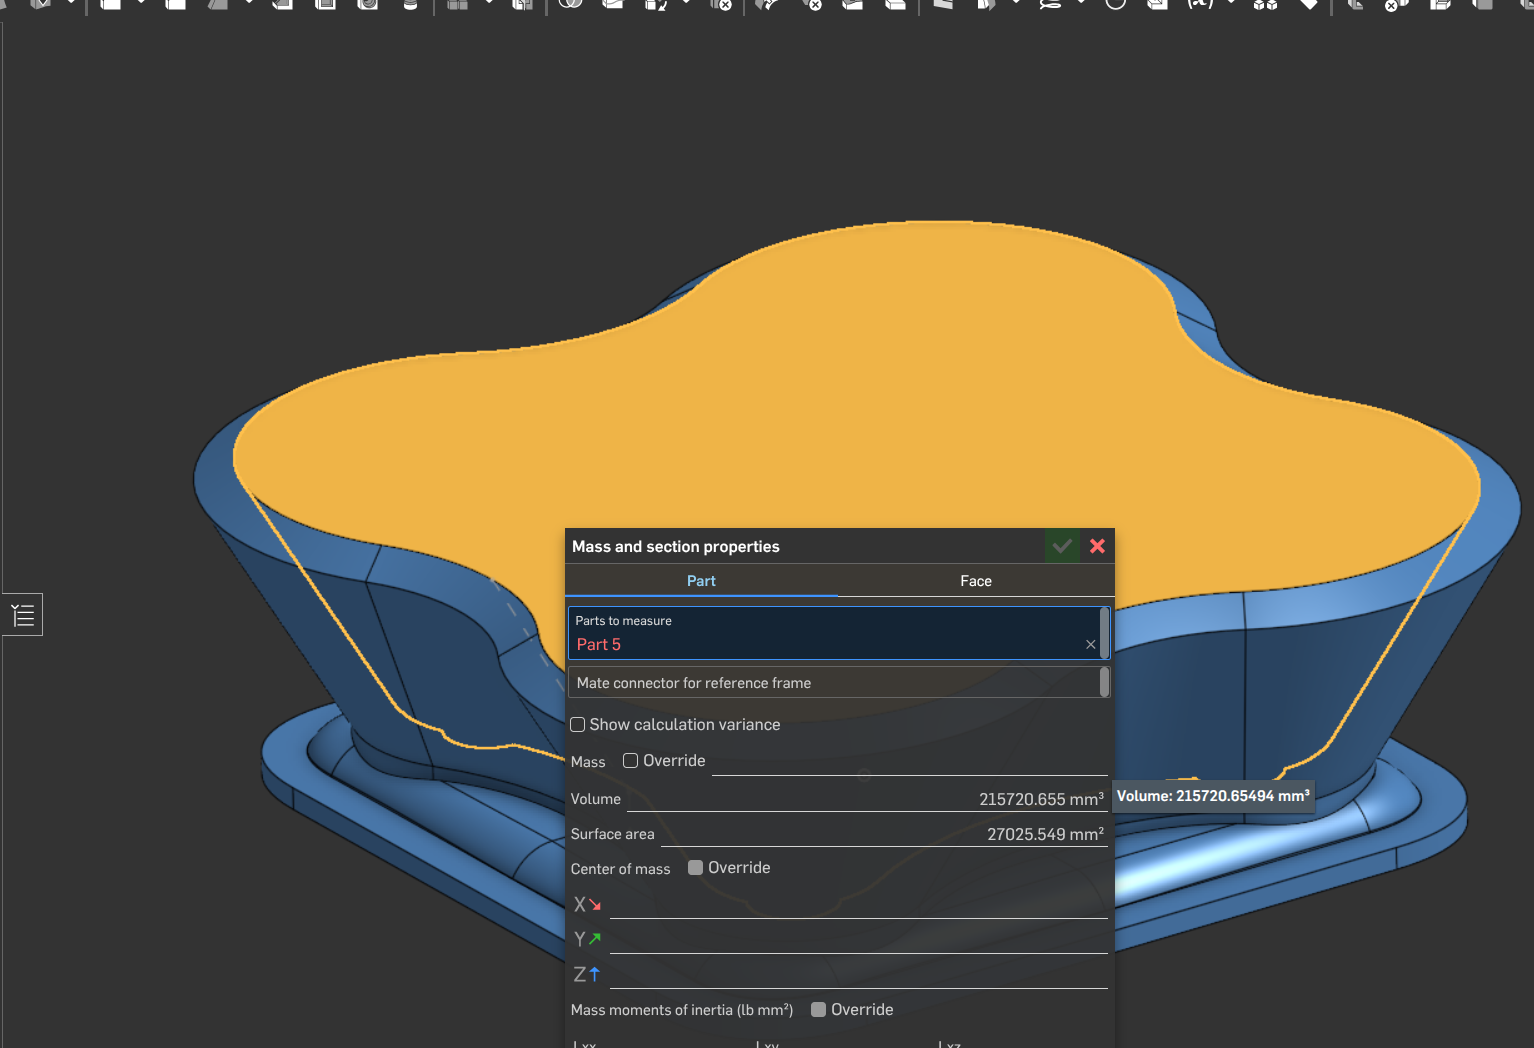Accept with the green checkmark button
The image size is (1534, 1048).
[x=1062, y=546]
